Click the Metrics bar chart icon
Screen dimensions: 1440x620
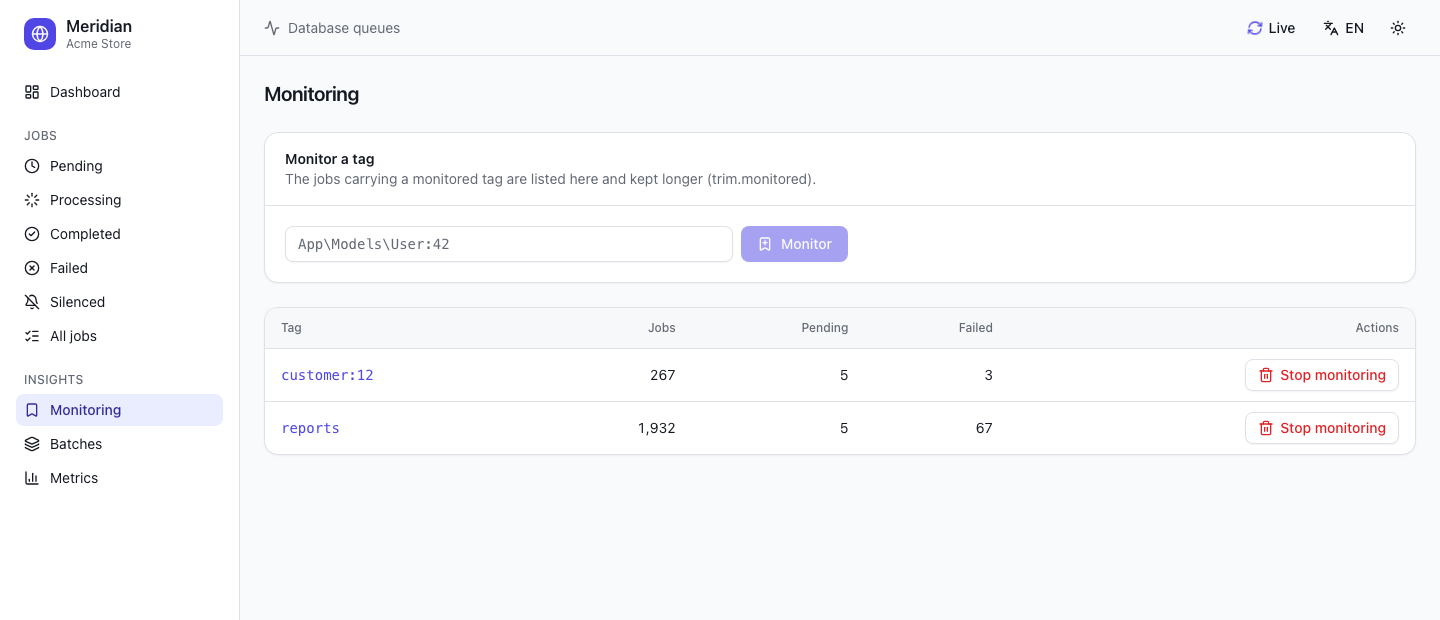tap(32, 478)
